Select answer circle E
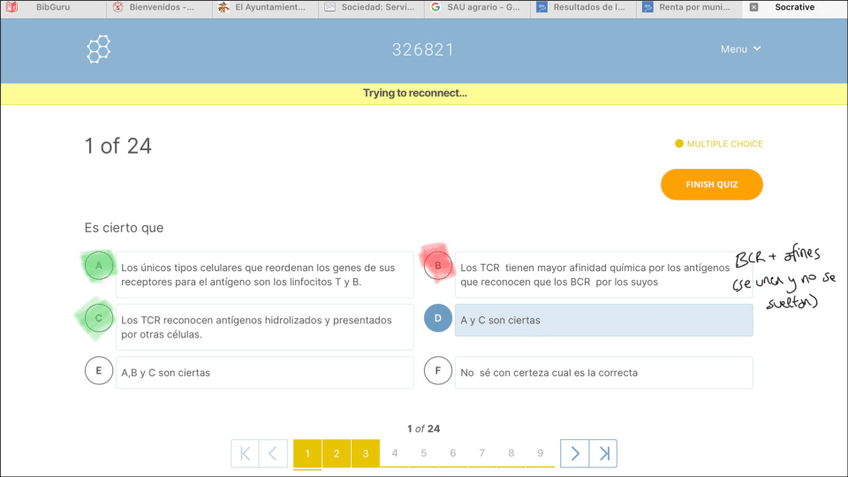Viewport: 848px width, 477px height. [x=98, y=371]
